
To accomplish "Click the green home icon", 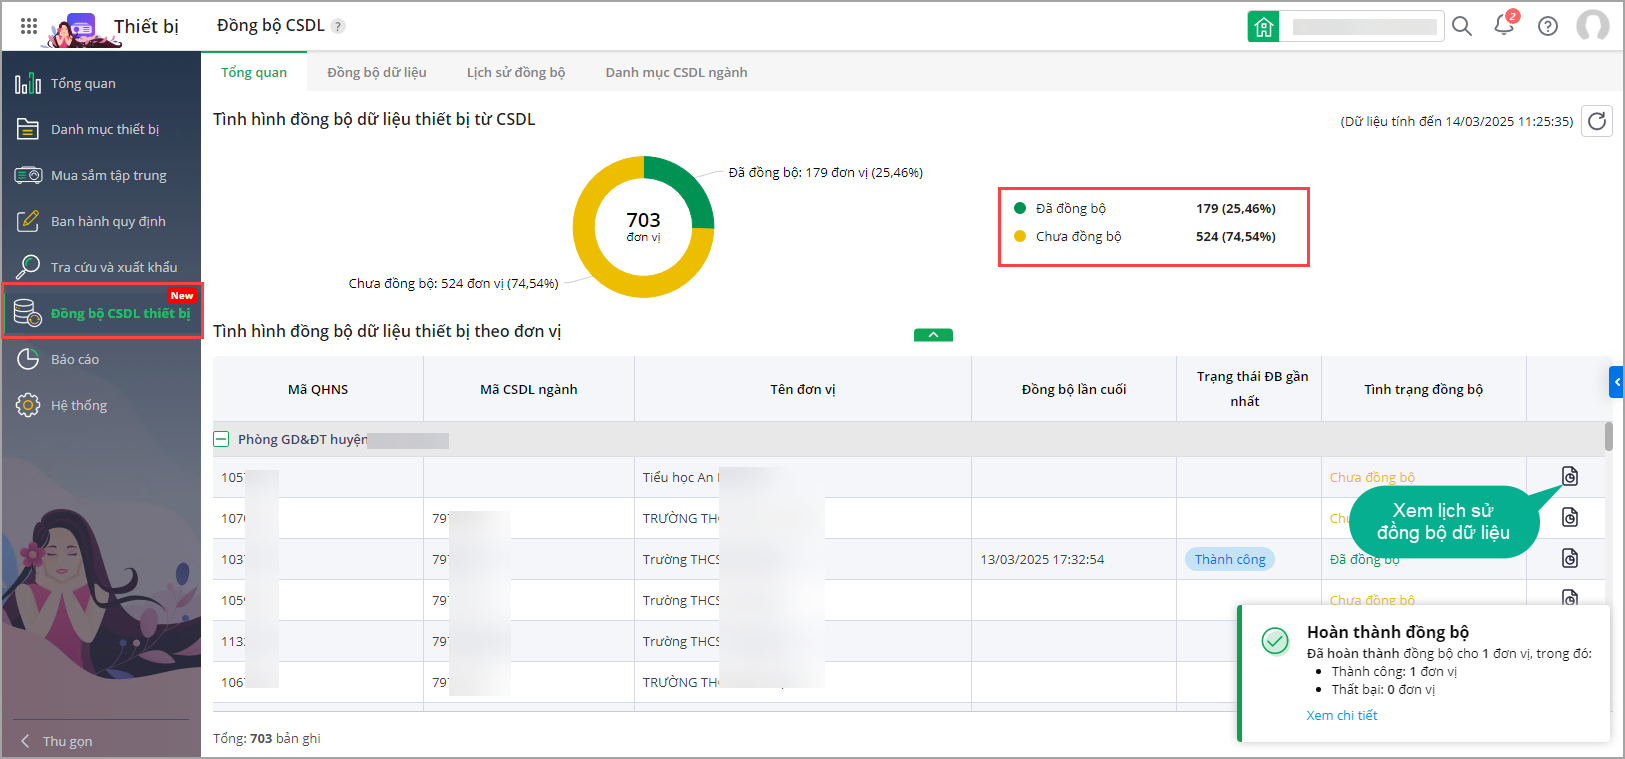I will (1264, 27).
